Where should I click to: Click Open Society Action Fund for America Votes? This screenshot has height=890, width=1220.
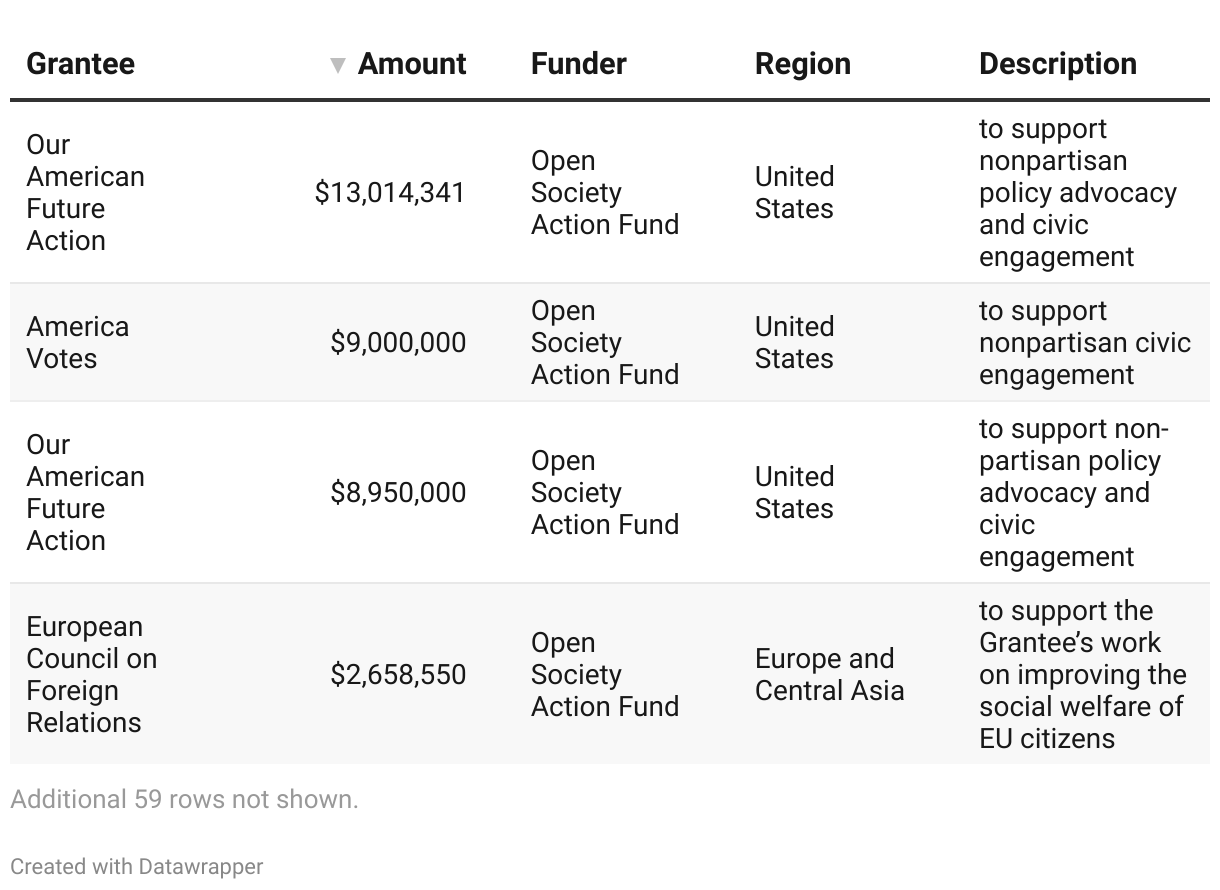[x=604, y=342]
